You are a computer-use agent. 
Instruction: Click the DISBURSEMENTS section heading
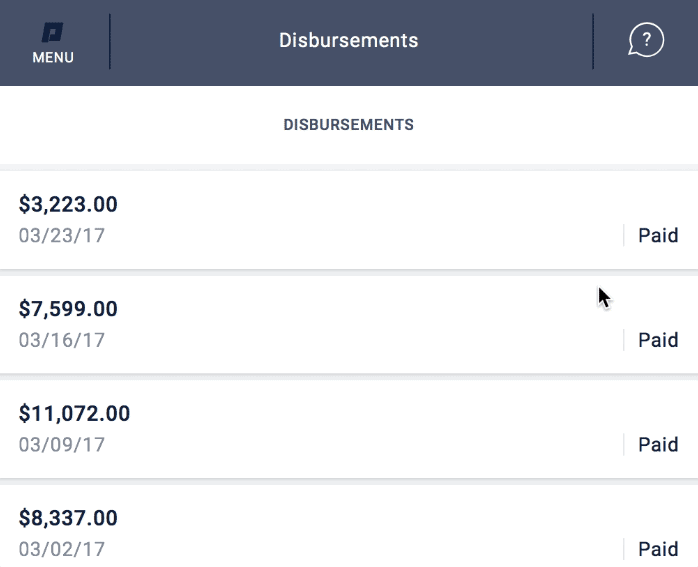(349, 125)
